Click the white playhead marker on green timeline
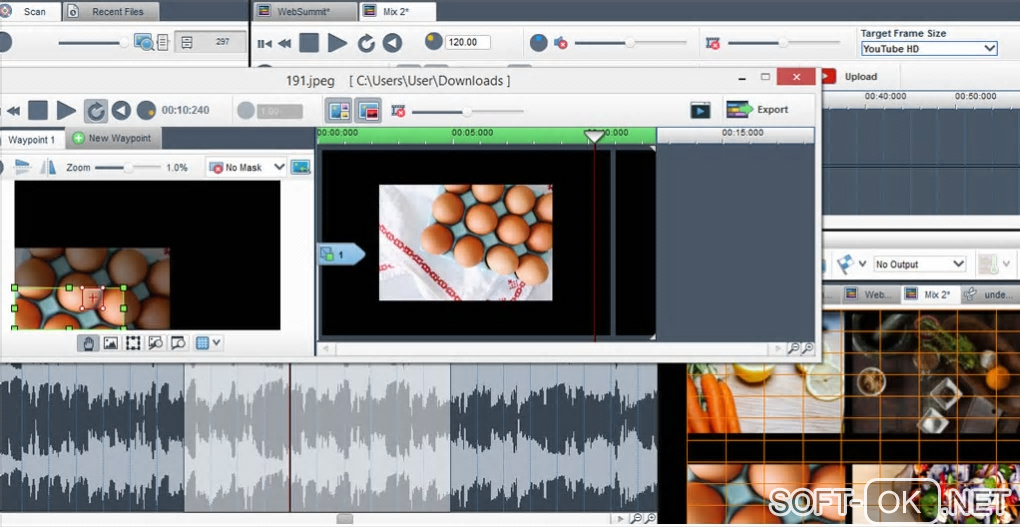Screen dimensions: 1020x527 [594, 136]
